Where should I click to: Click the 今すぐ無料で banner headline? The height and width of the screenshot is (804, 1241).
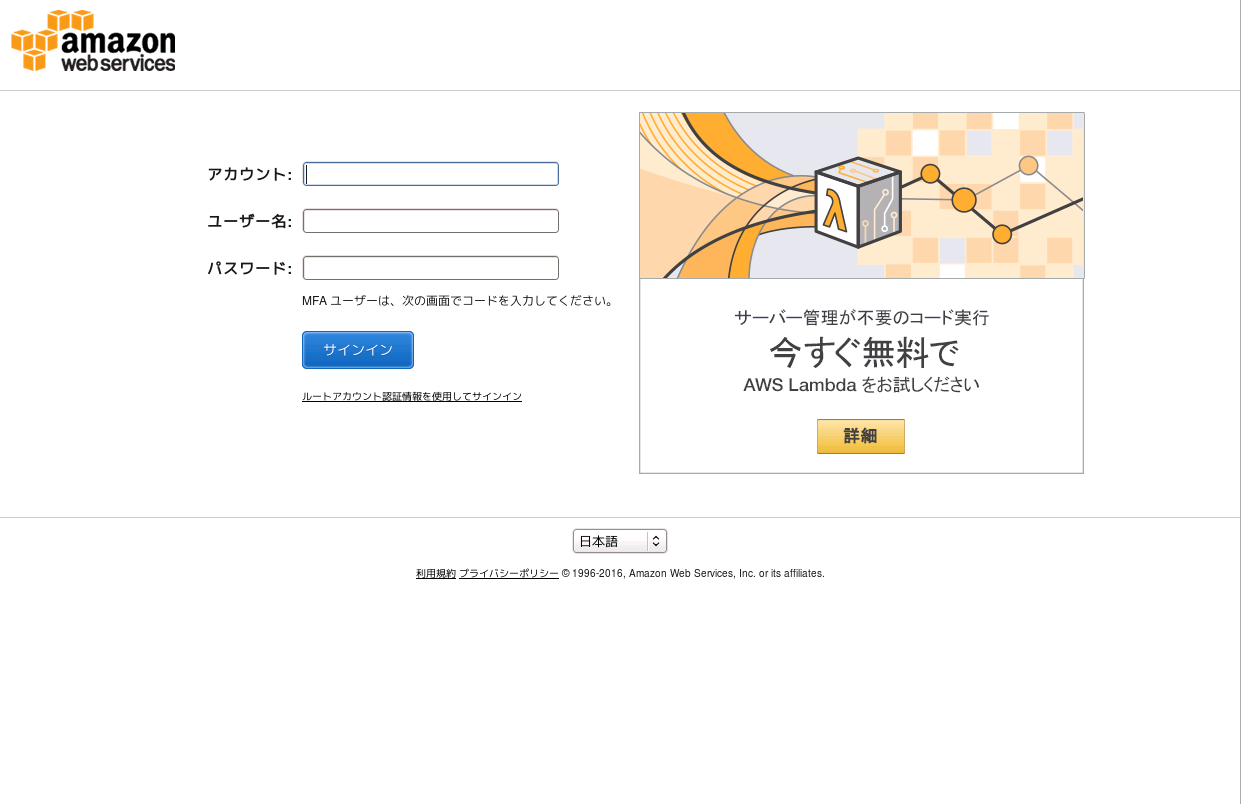[x=861, y=352]
